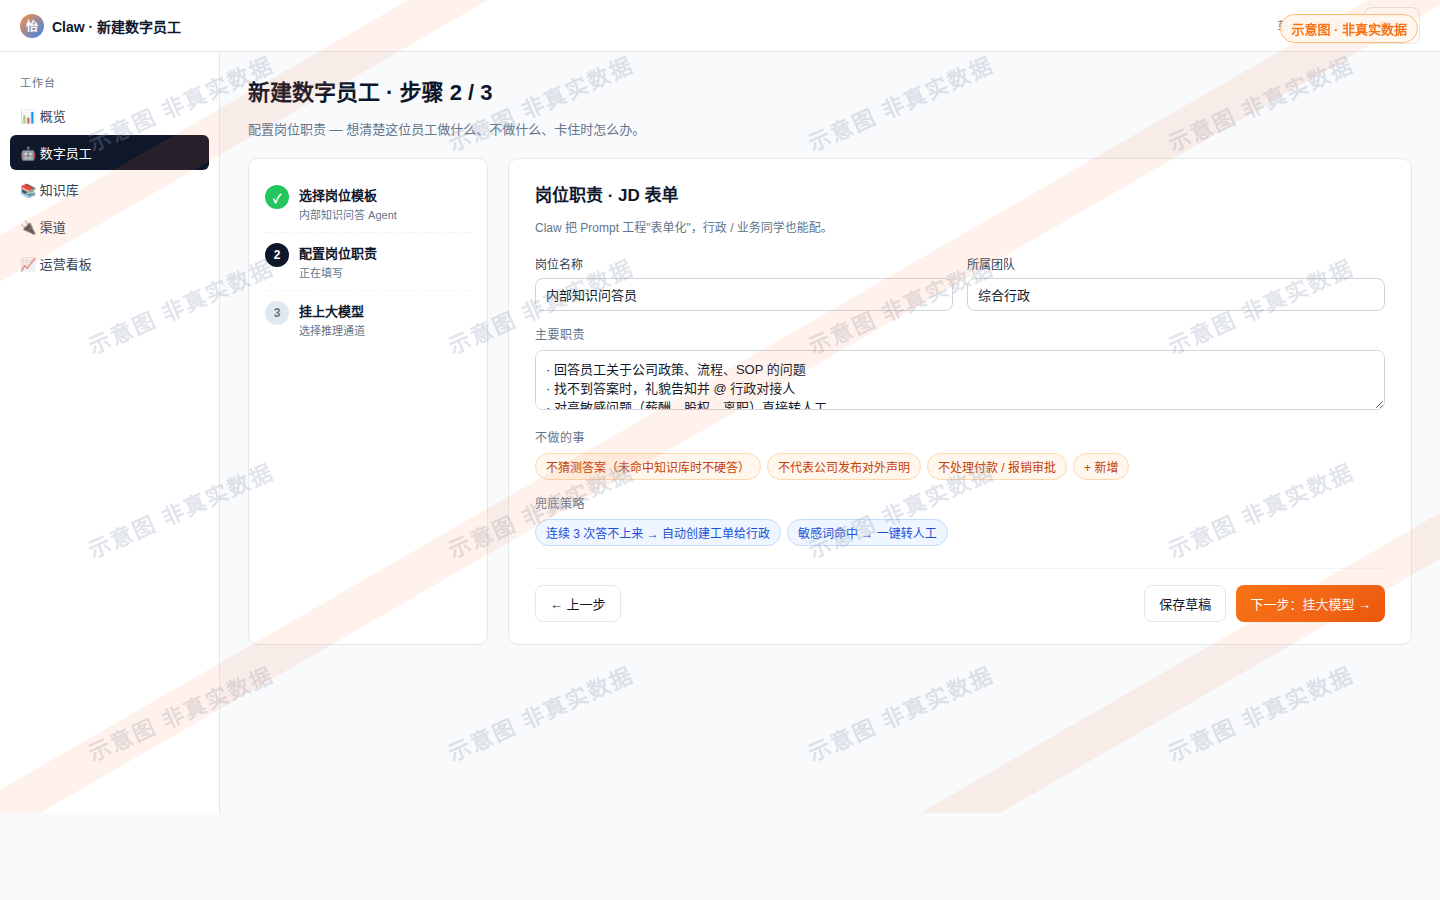Click the 知识库 books icon
1440x900 pixels.
click(28, 190)
